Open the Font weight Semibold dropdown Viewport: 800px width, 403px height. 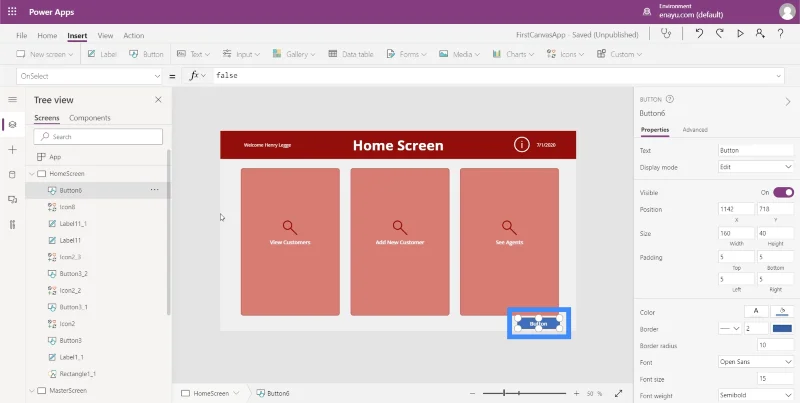click(x=756, y=395)
